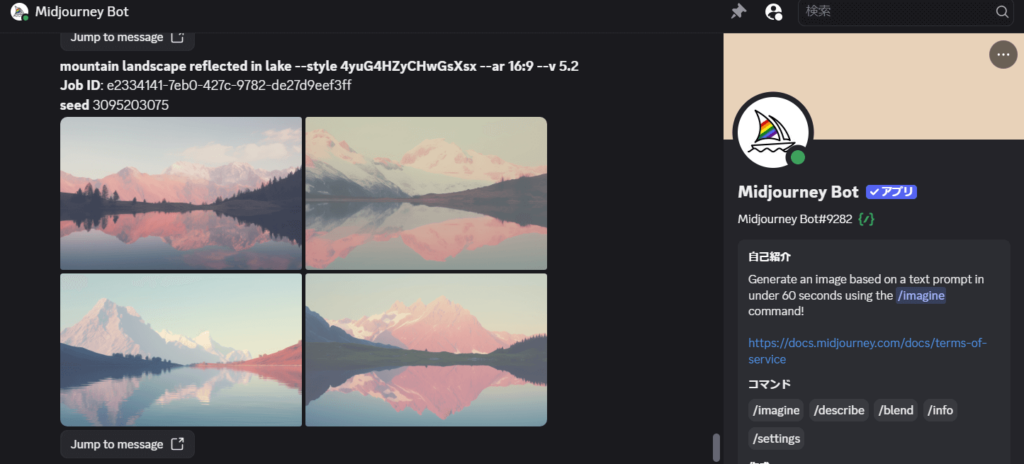Click the bottom Jump to message button
Image resolution: width=1024 pixels, height=464 pixels.
[x=127, y=444]
